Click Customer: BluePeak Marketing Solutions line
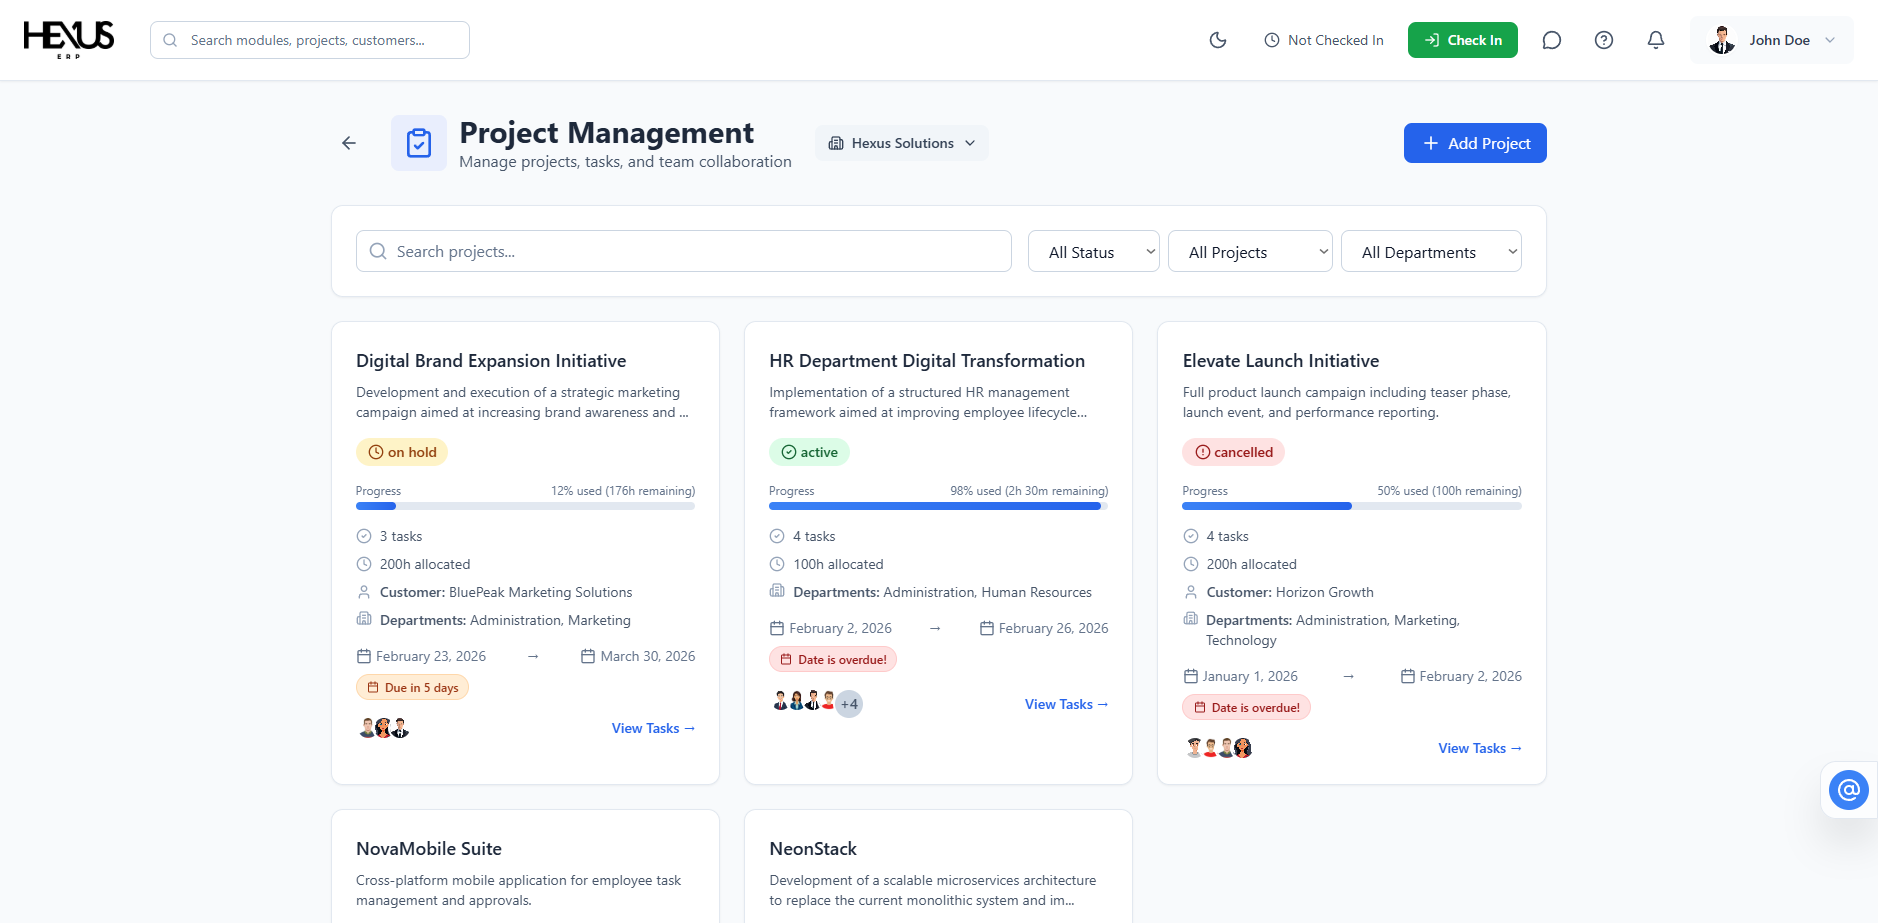 495,592
